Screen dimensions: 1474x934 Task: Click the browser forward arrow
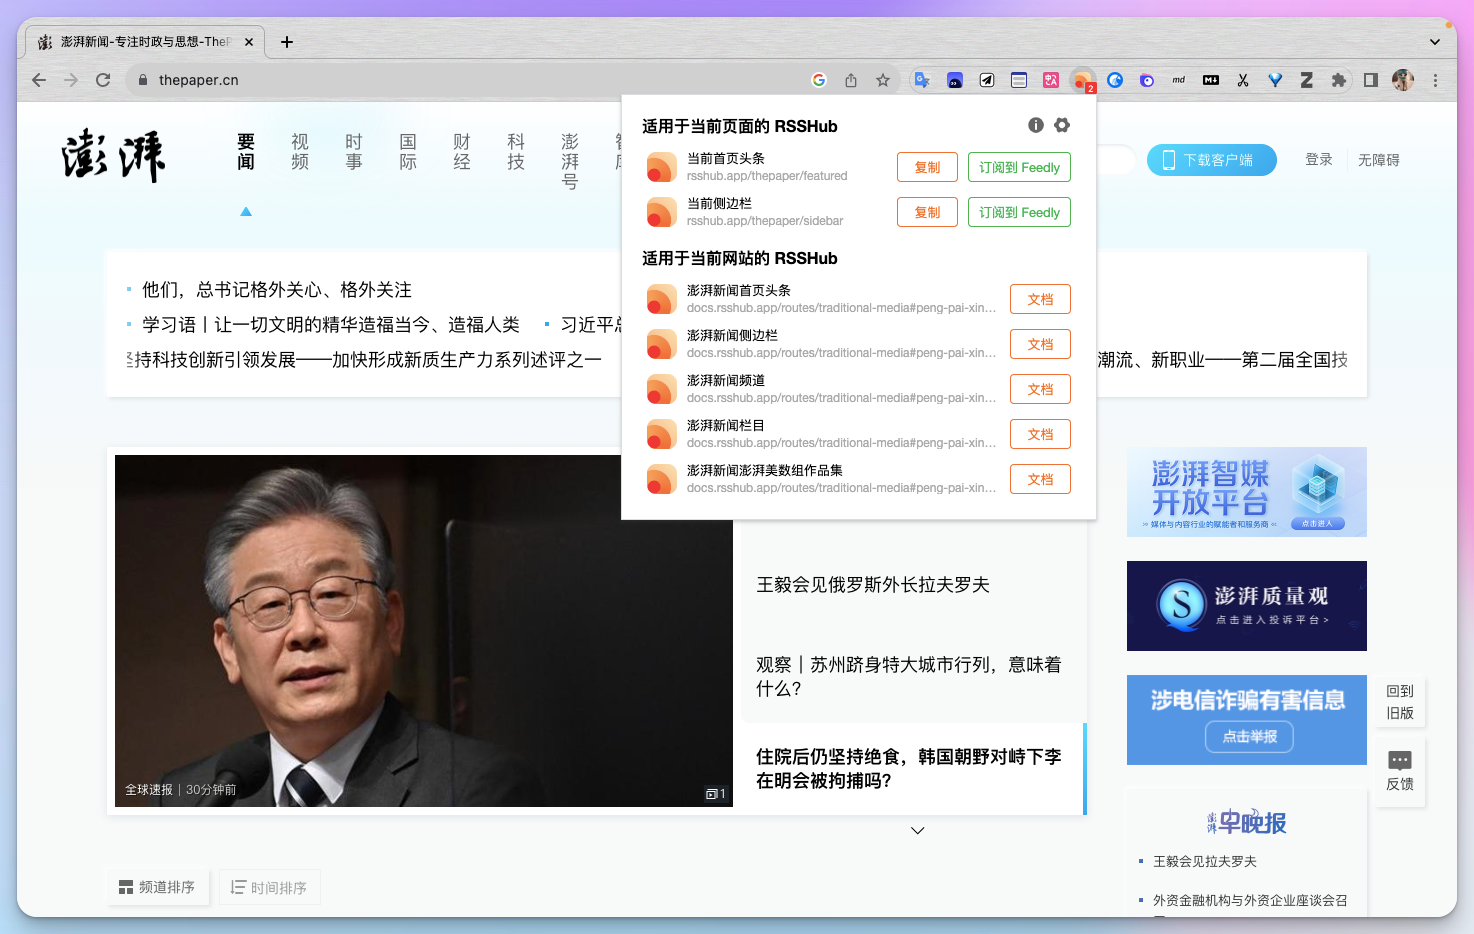71,80
